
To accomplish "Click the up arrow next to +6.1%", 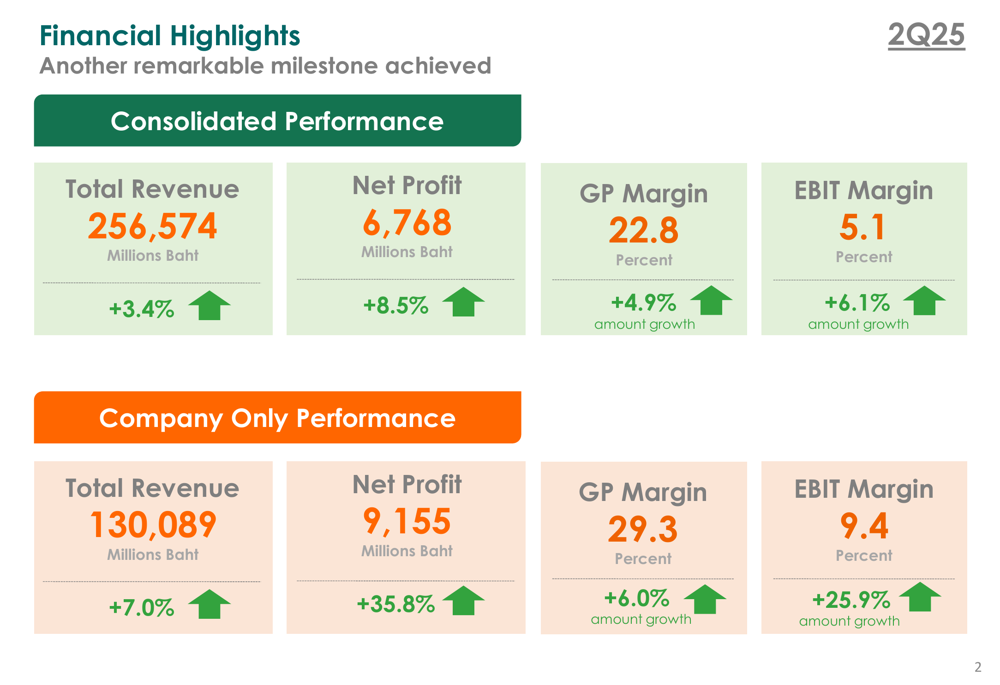I will tap(924, 300).
